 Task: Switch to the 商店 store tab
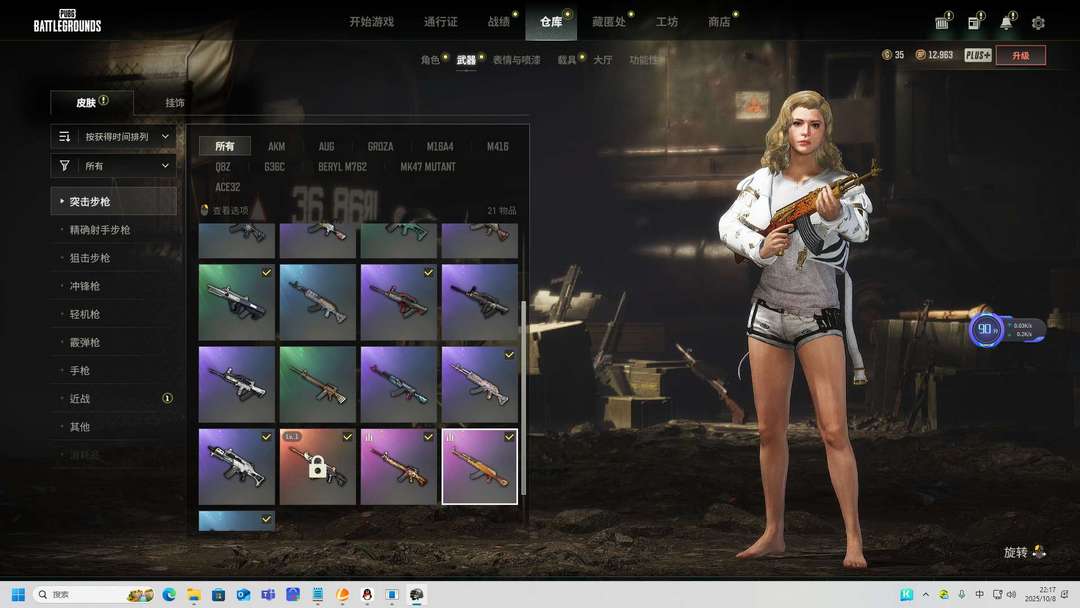718,22
